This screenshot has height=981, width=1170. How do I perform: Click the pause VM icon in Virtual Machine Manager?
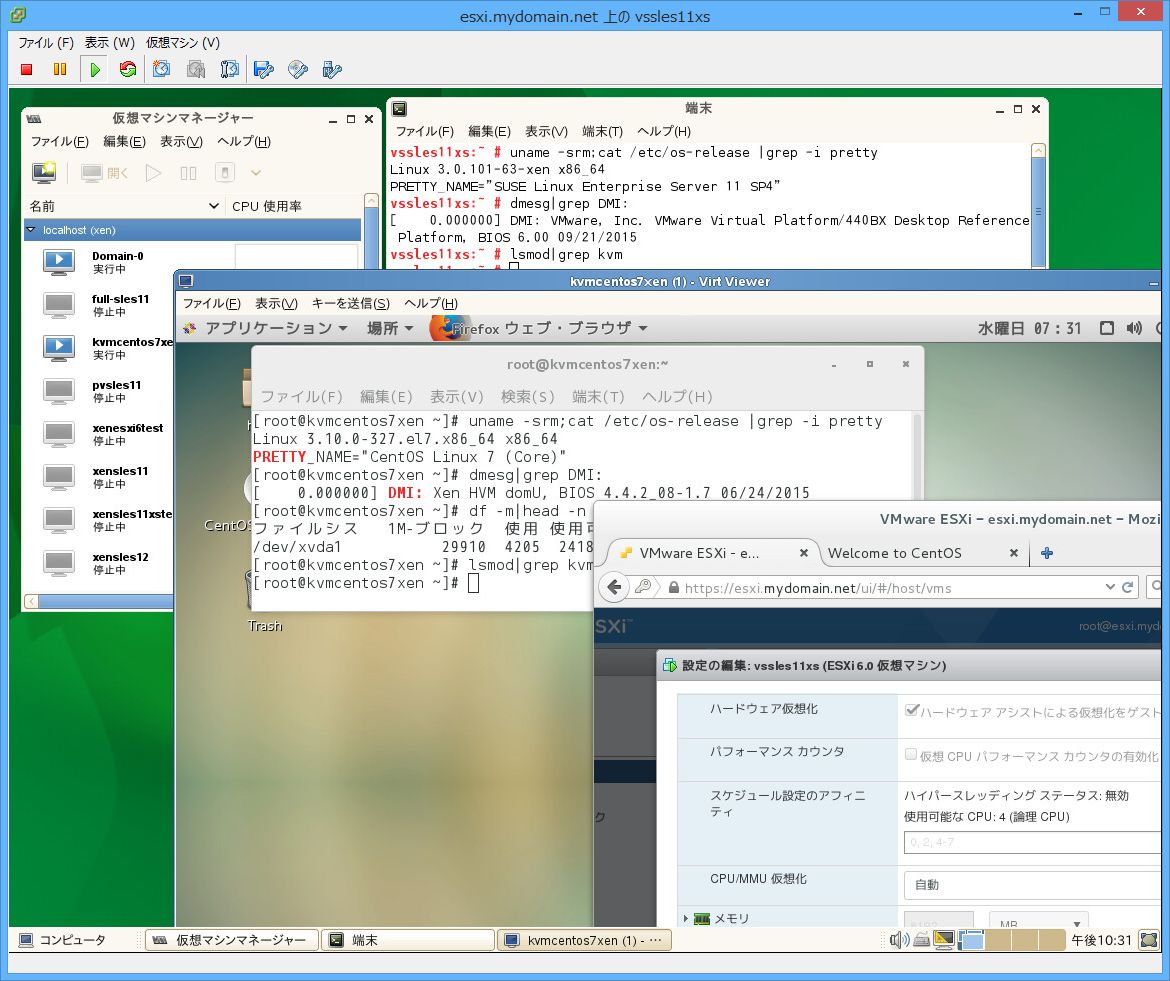188,173
